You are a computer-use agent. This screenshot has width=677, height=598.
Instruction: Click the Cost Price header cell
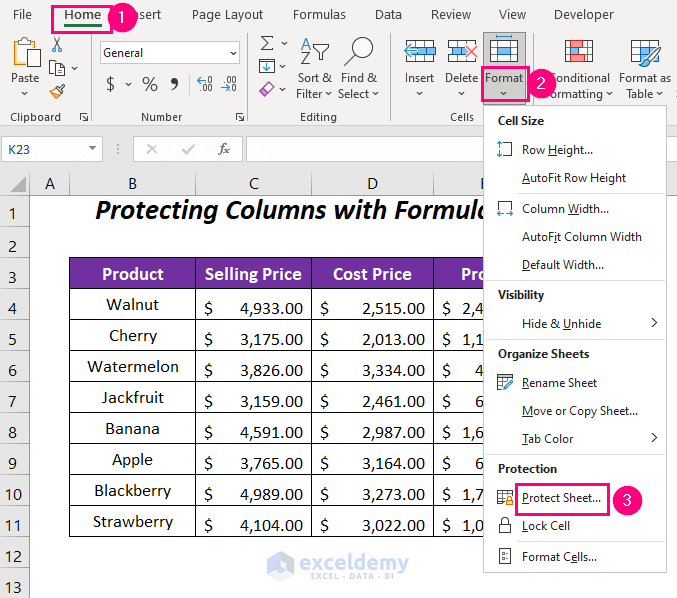(372, 274)
